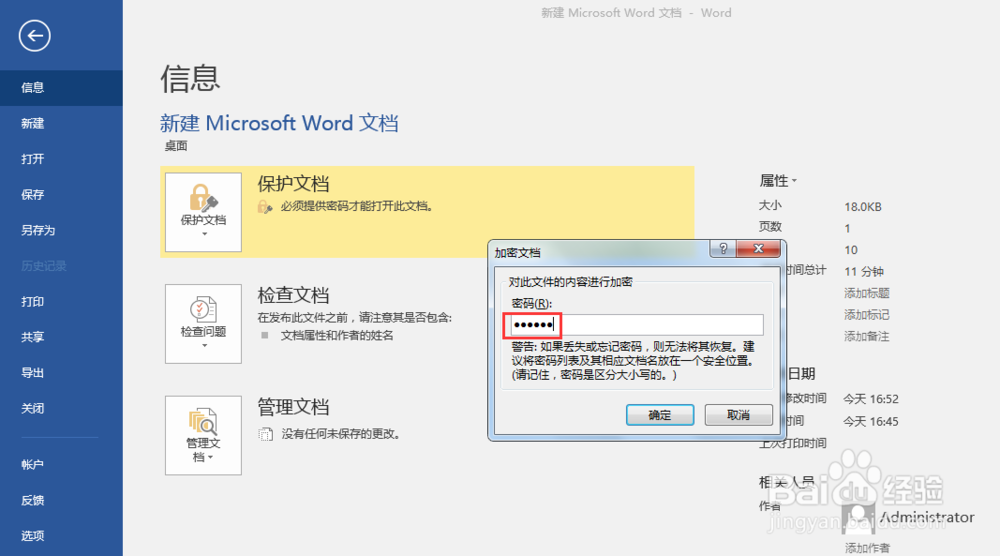Click the 添加备注 property field
This screenshot has width=1000, height=556.
[x=867, y=337]
